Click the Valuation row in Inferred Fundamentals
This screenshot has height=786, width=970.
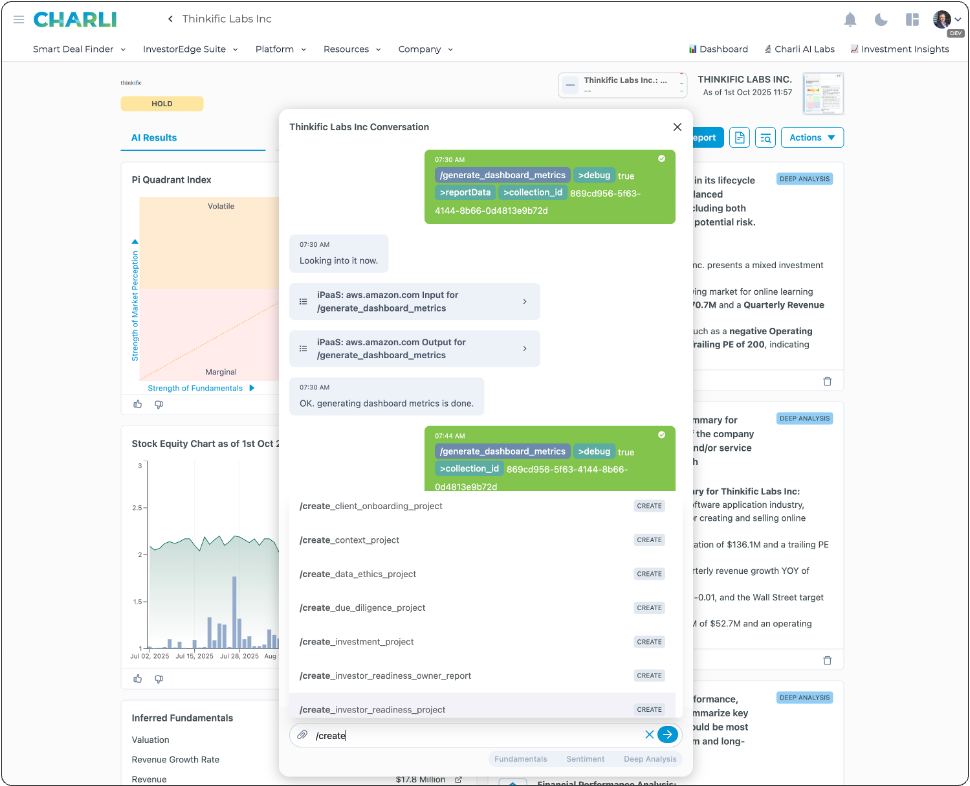[150, 740]
